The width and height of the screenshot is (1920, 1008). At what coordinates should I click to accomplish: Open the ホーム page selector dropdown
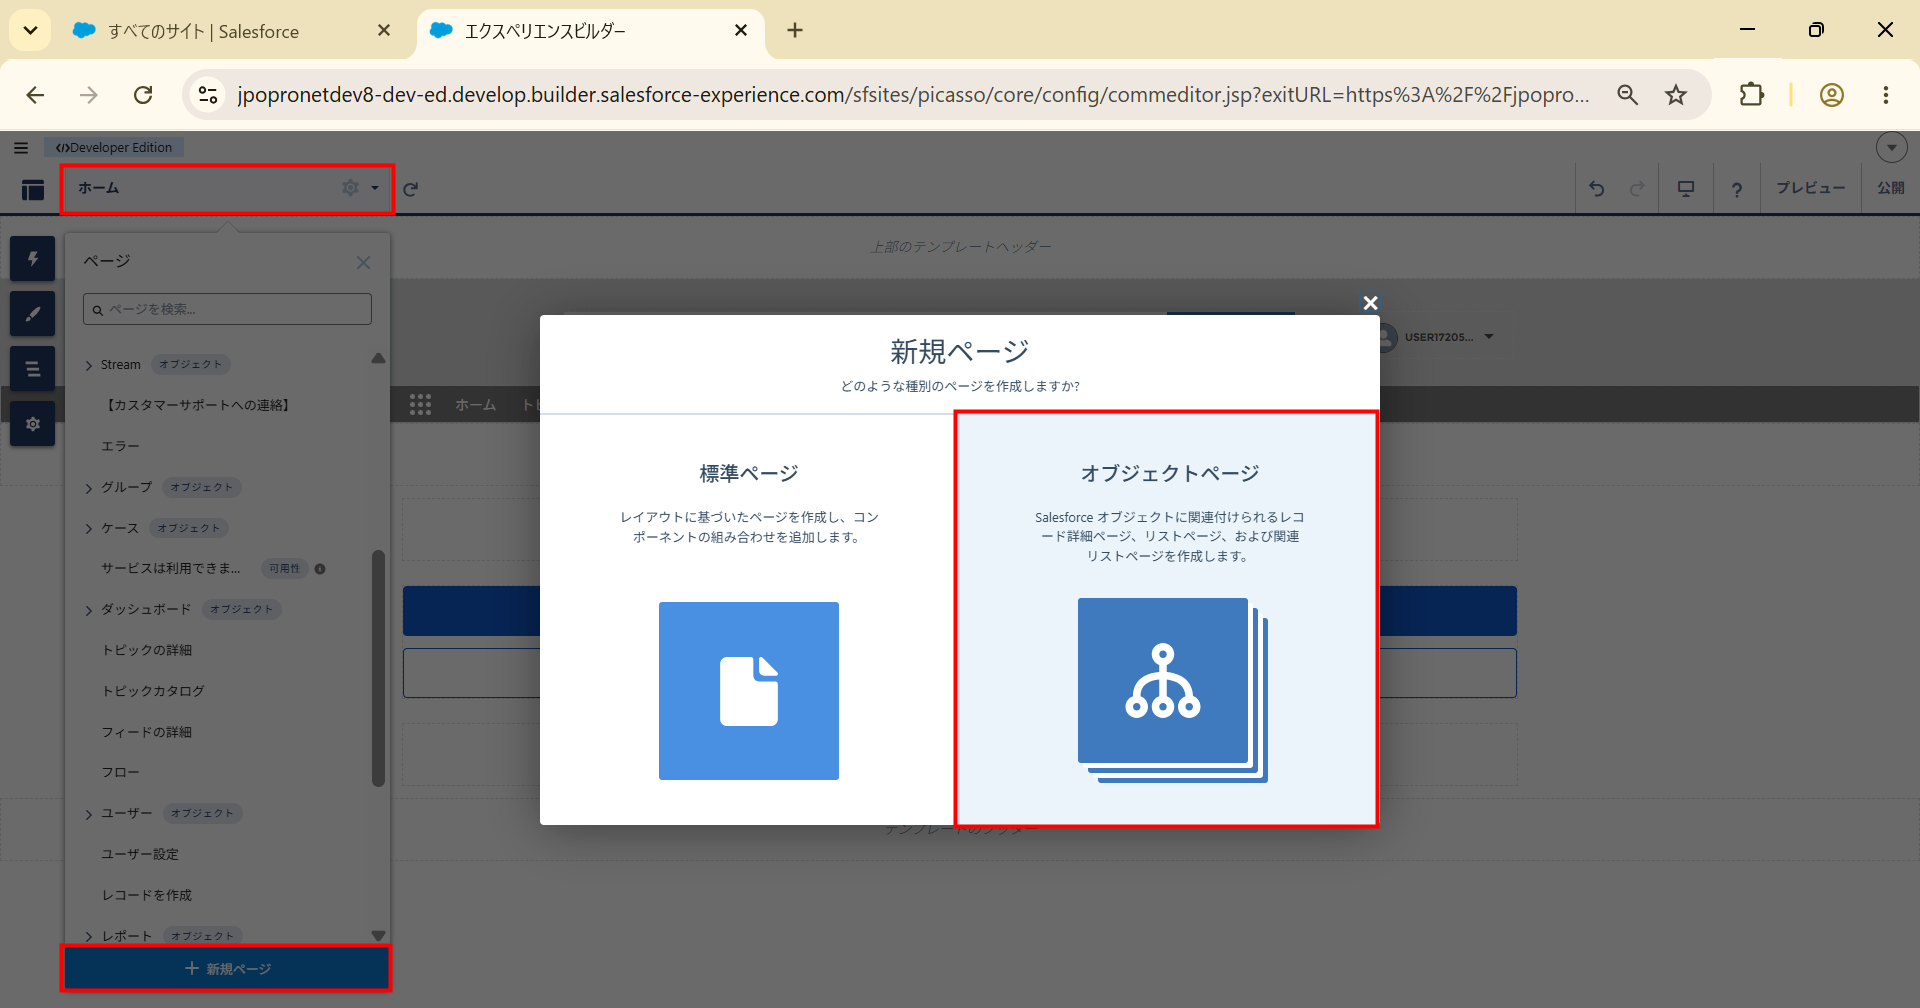click(x=375, y=188)
